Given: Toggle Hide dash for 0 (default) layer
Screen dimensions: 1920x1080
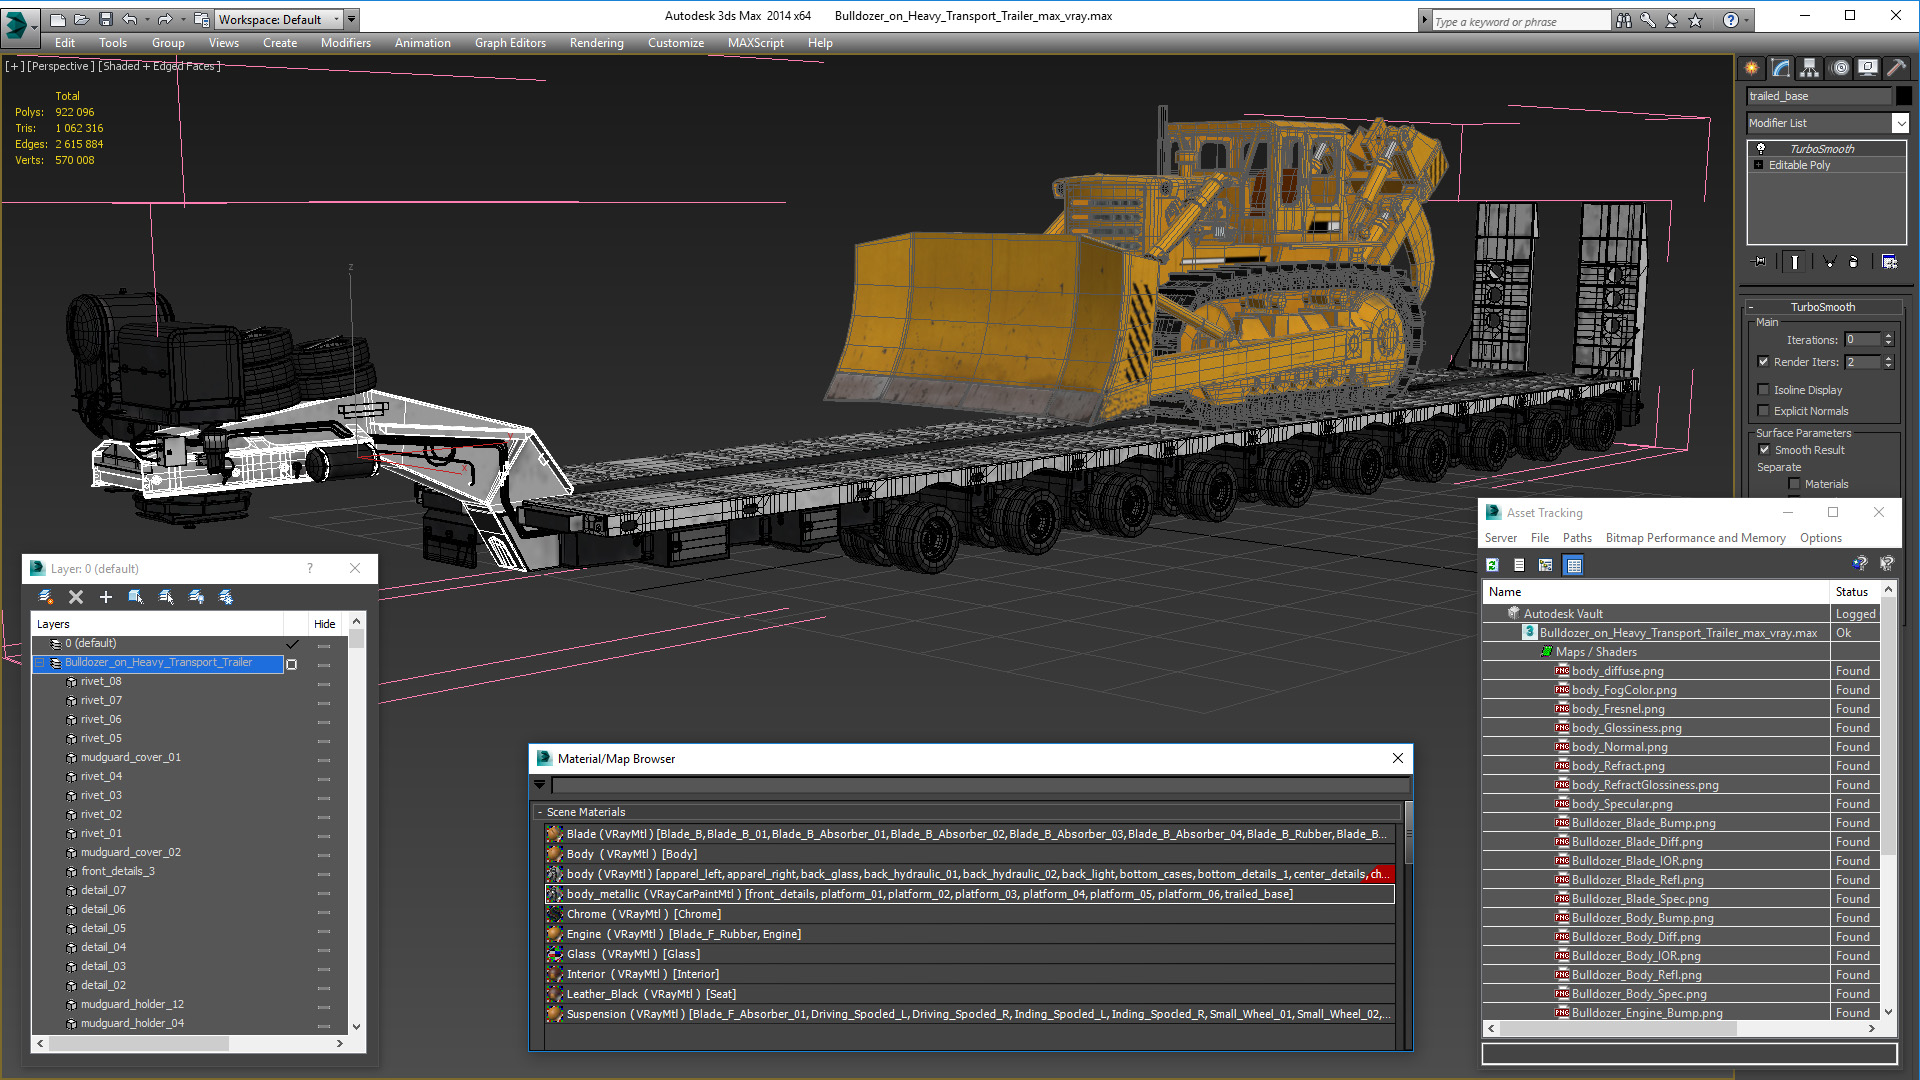Looking at the screenshot, I should (x=324, y=646).
